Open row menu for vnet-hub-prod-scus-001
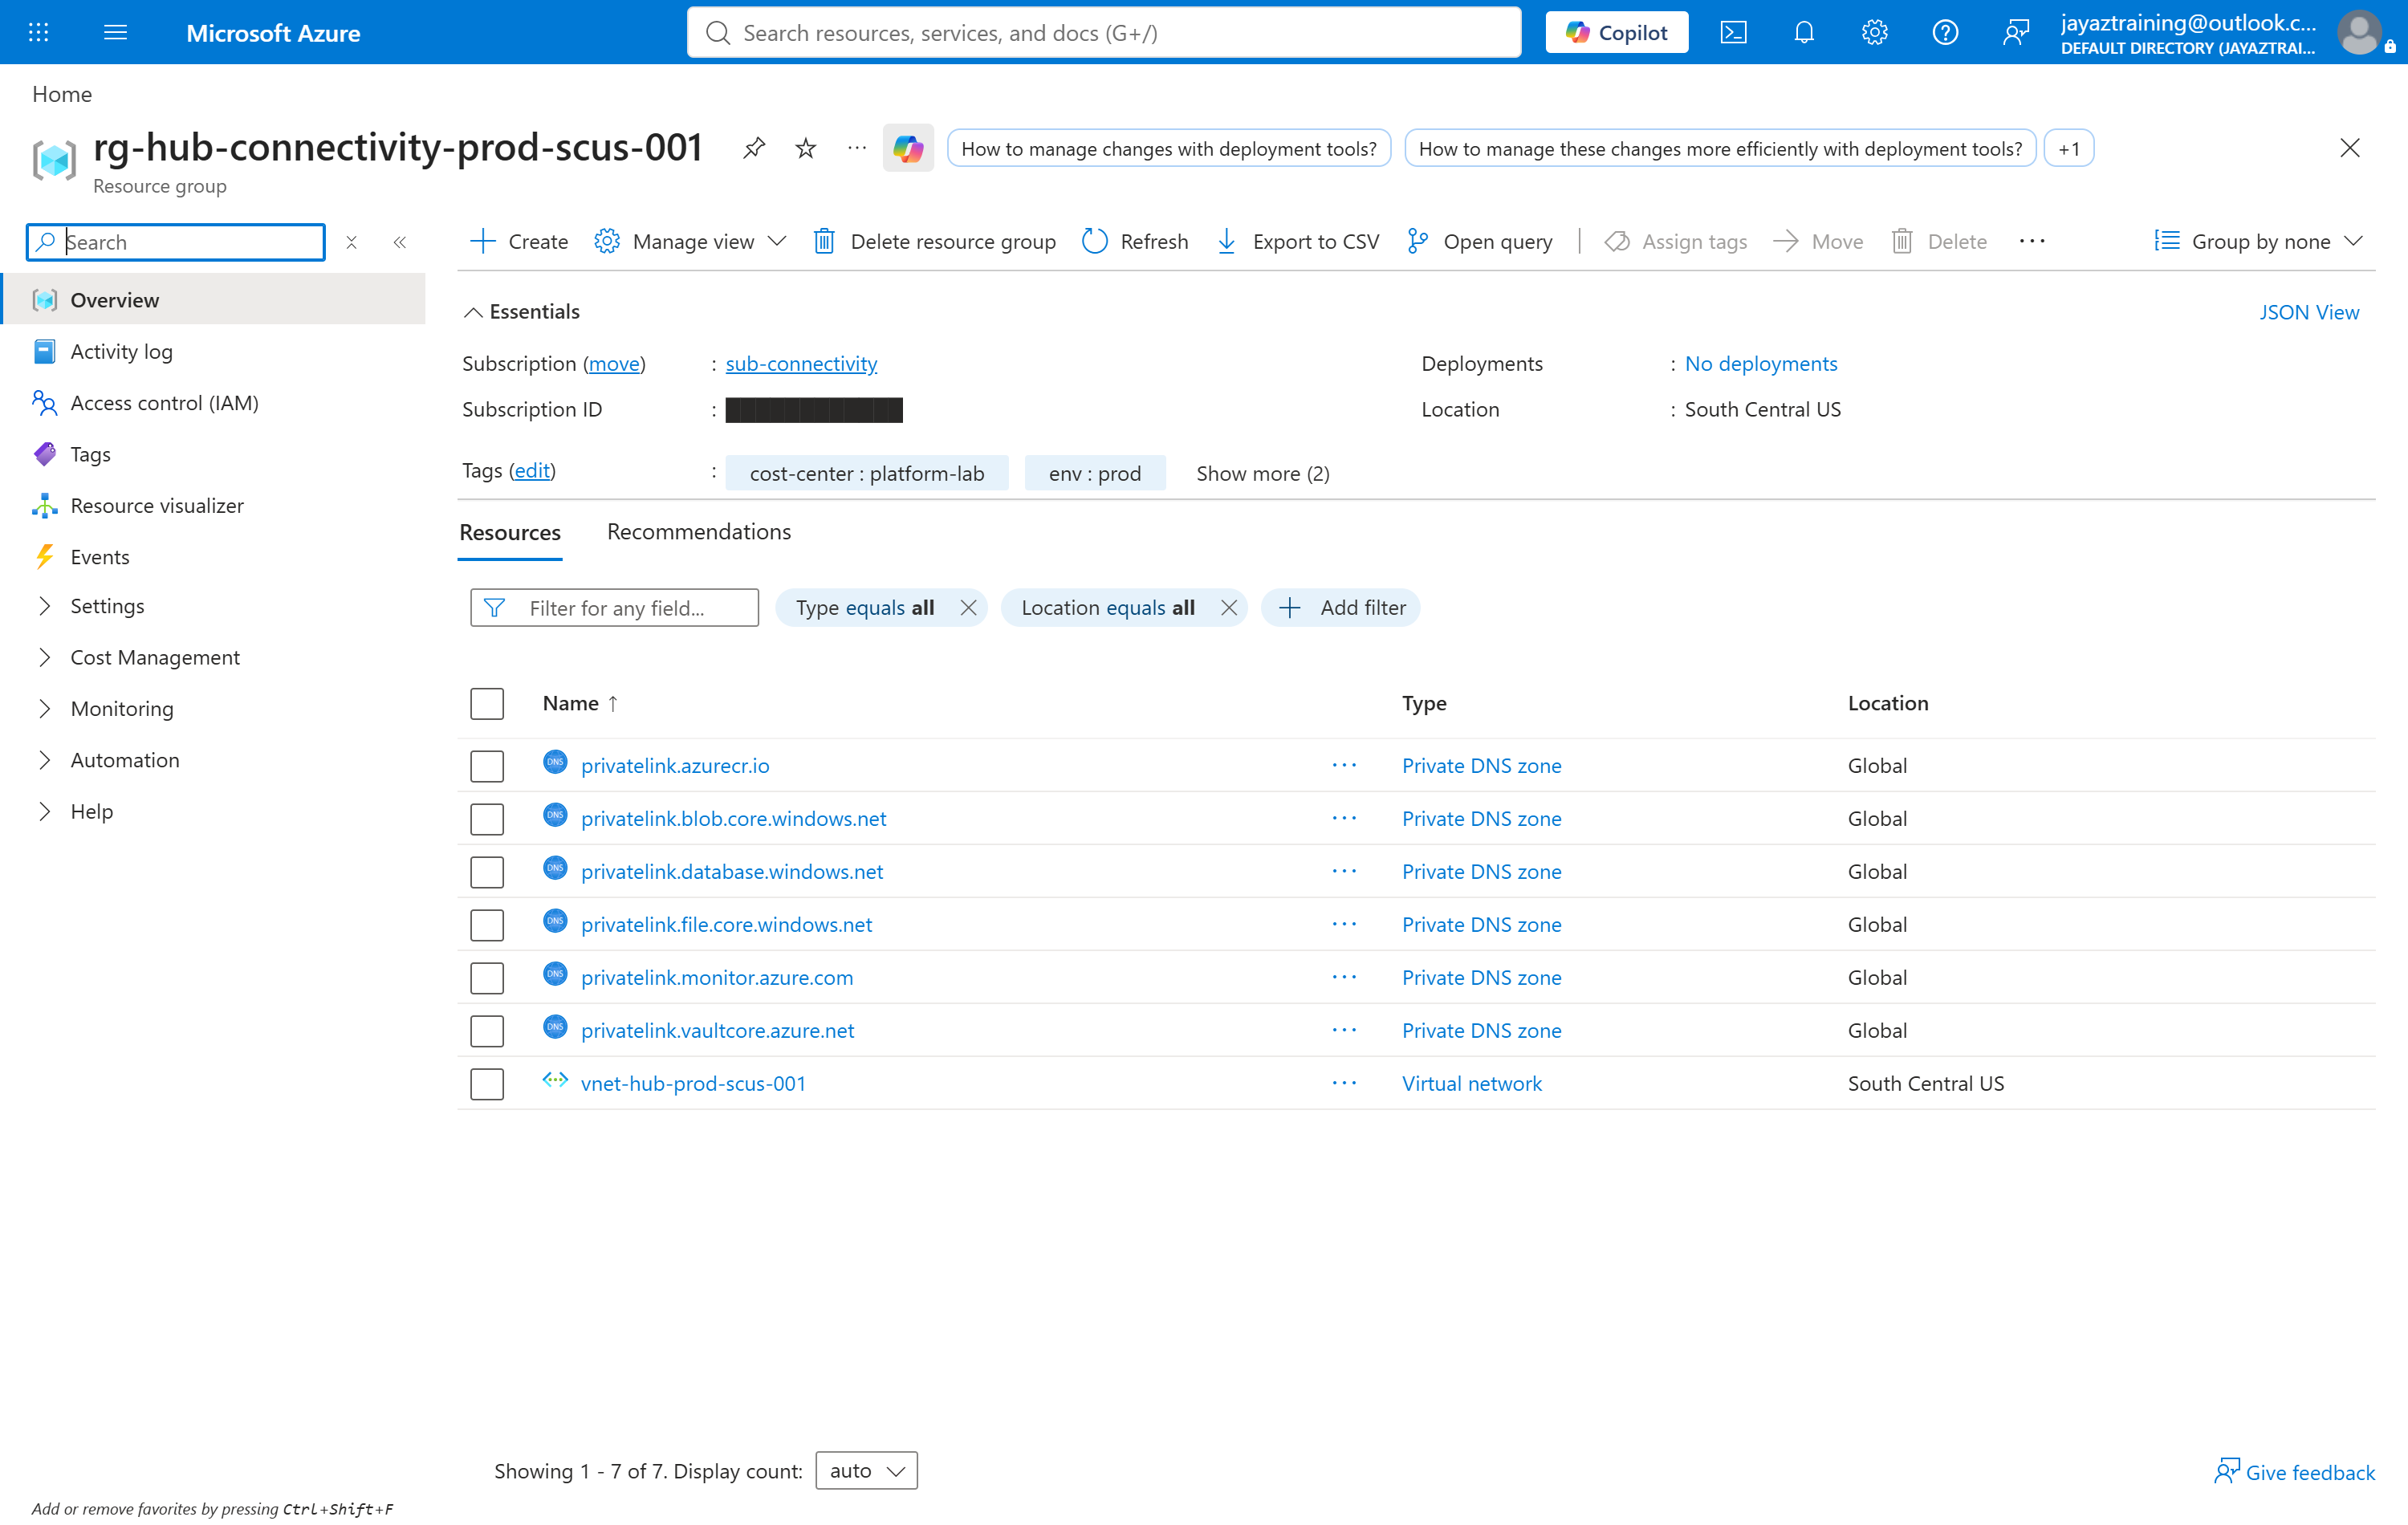 tap(1344, 1082)
